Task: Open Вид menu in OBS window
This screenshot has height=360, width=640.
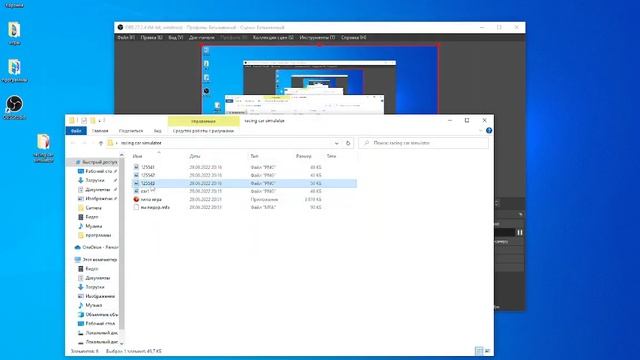Action: click(176, 38)
